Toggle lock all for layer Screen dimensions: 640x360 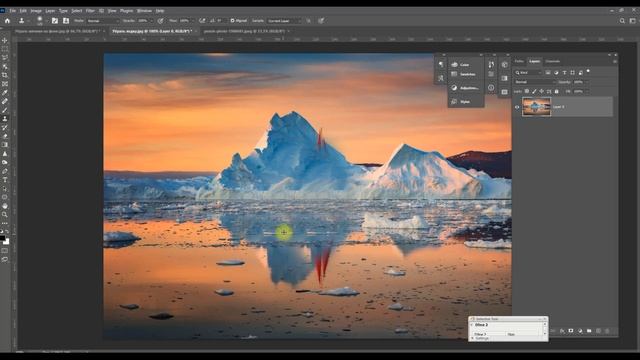point(556,91)
